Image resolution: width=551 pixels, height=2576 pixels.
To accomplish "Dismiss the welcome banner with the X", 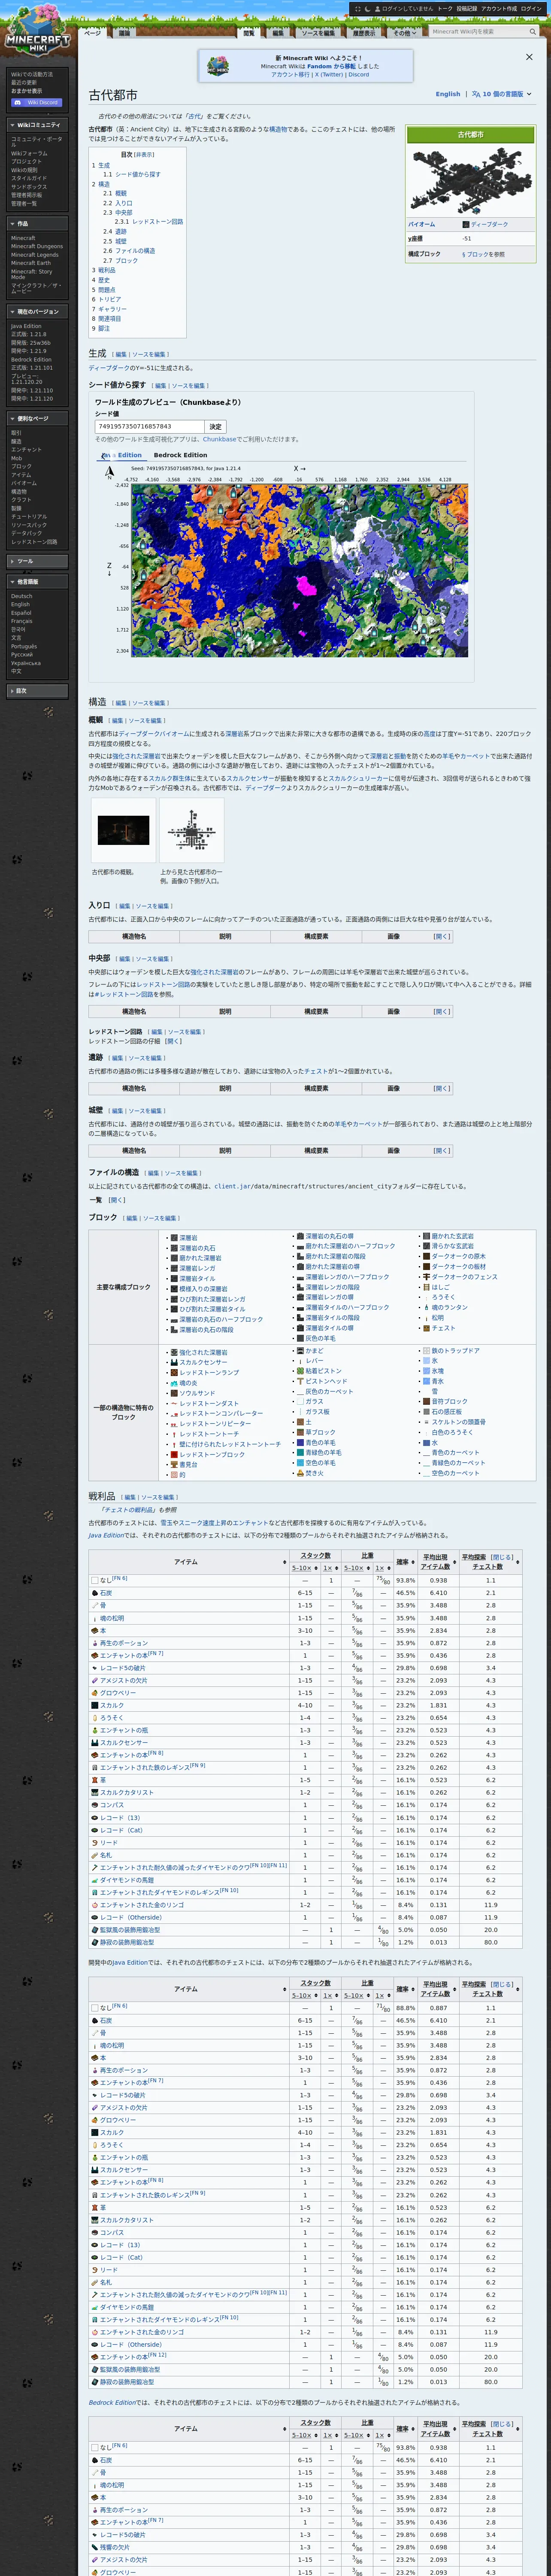I will pos(529,57).
